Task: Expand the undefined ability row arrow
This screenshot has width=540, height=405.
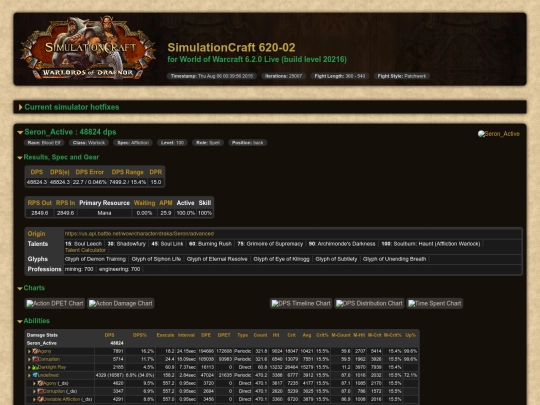Action: tap(29, 375)
